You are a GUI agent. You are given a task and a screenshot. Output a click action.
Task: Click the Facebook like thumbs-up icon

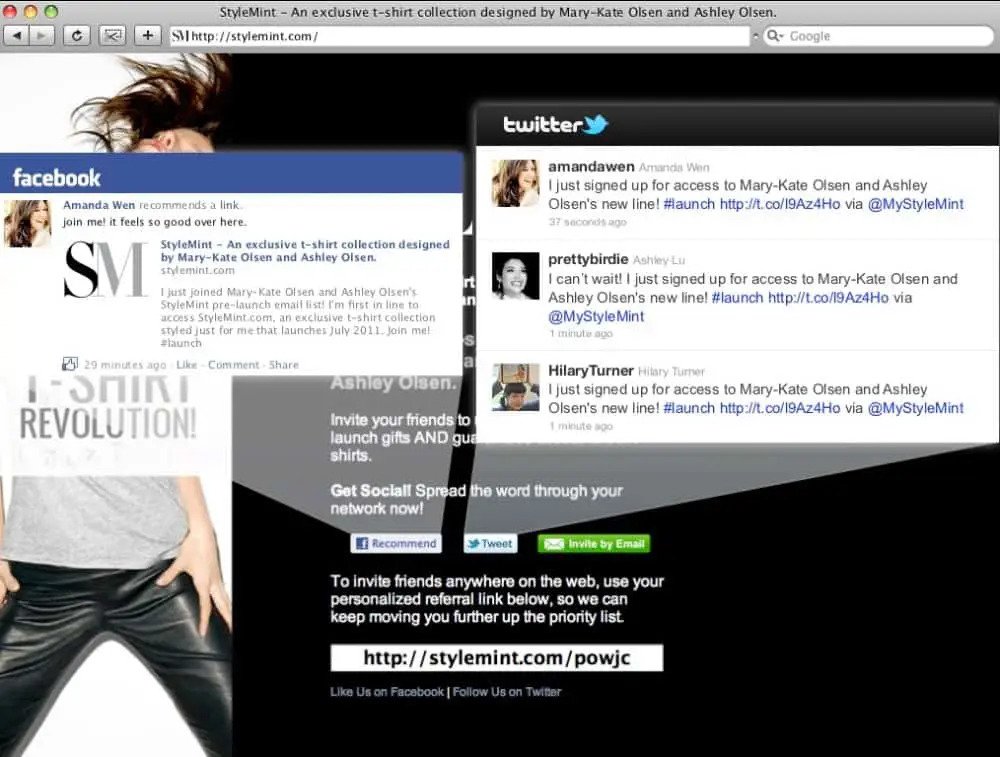point(70,364)
